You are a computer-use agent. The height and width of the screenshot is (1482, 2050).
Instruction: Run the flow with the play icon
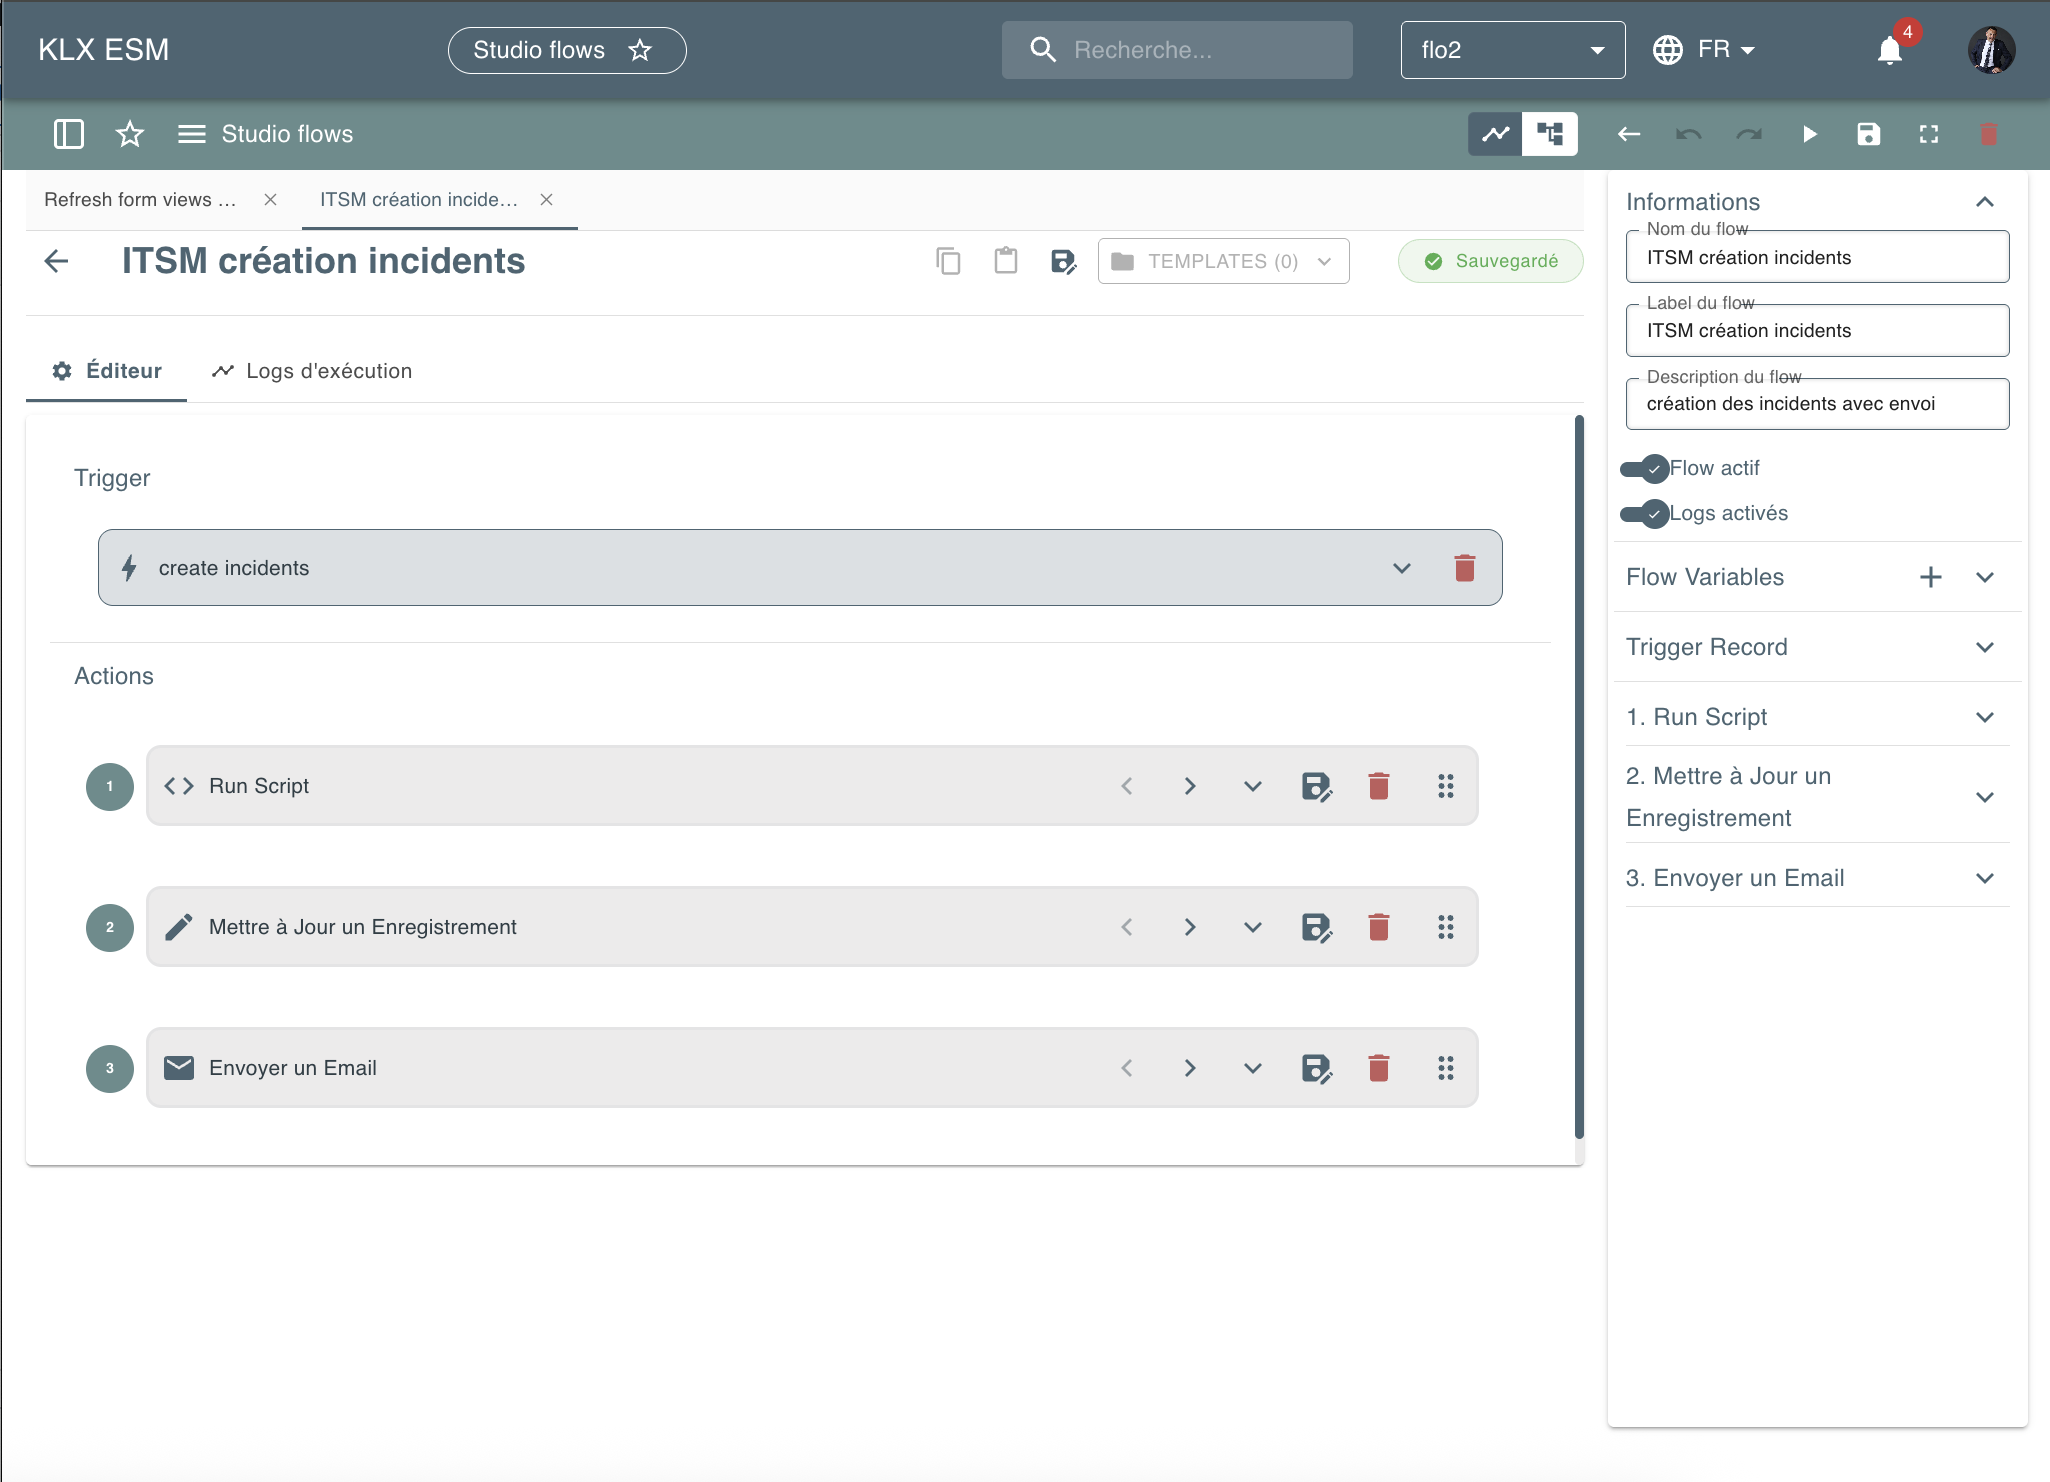click(x=1809, y=134)
